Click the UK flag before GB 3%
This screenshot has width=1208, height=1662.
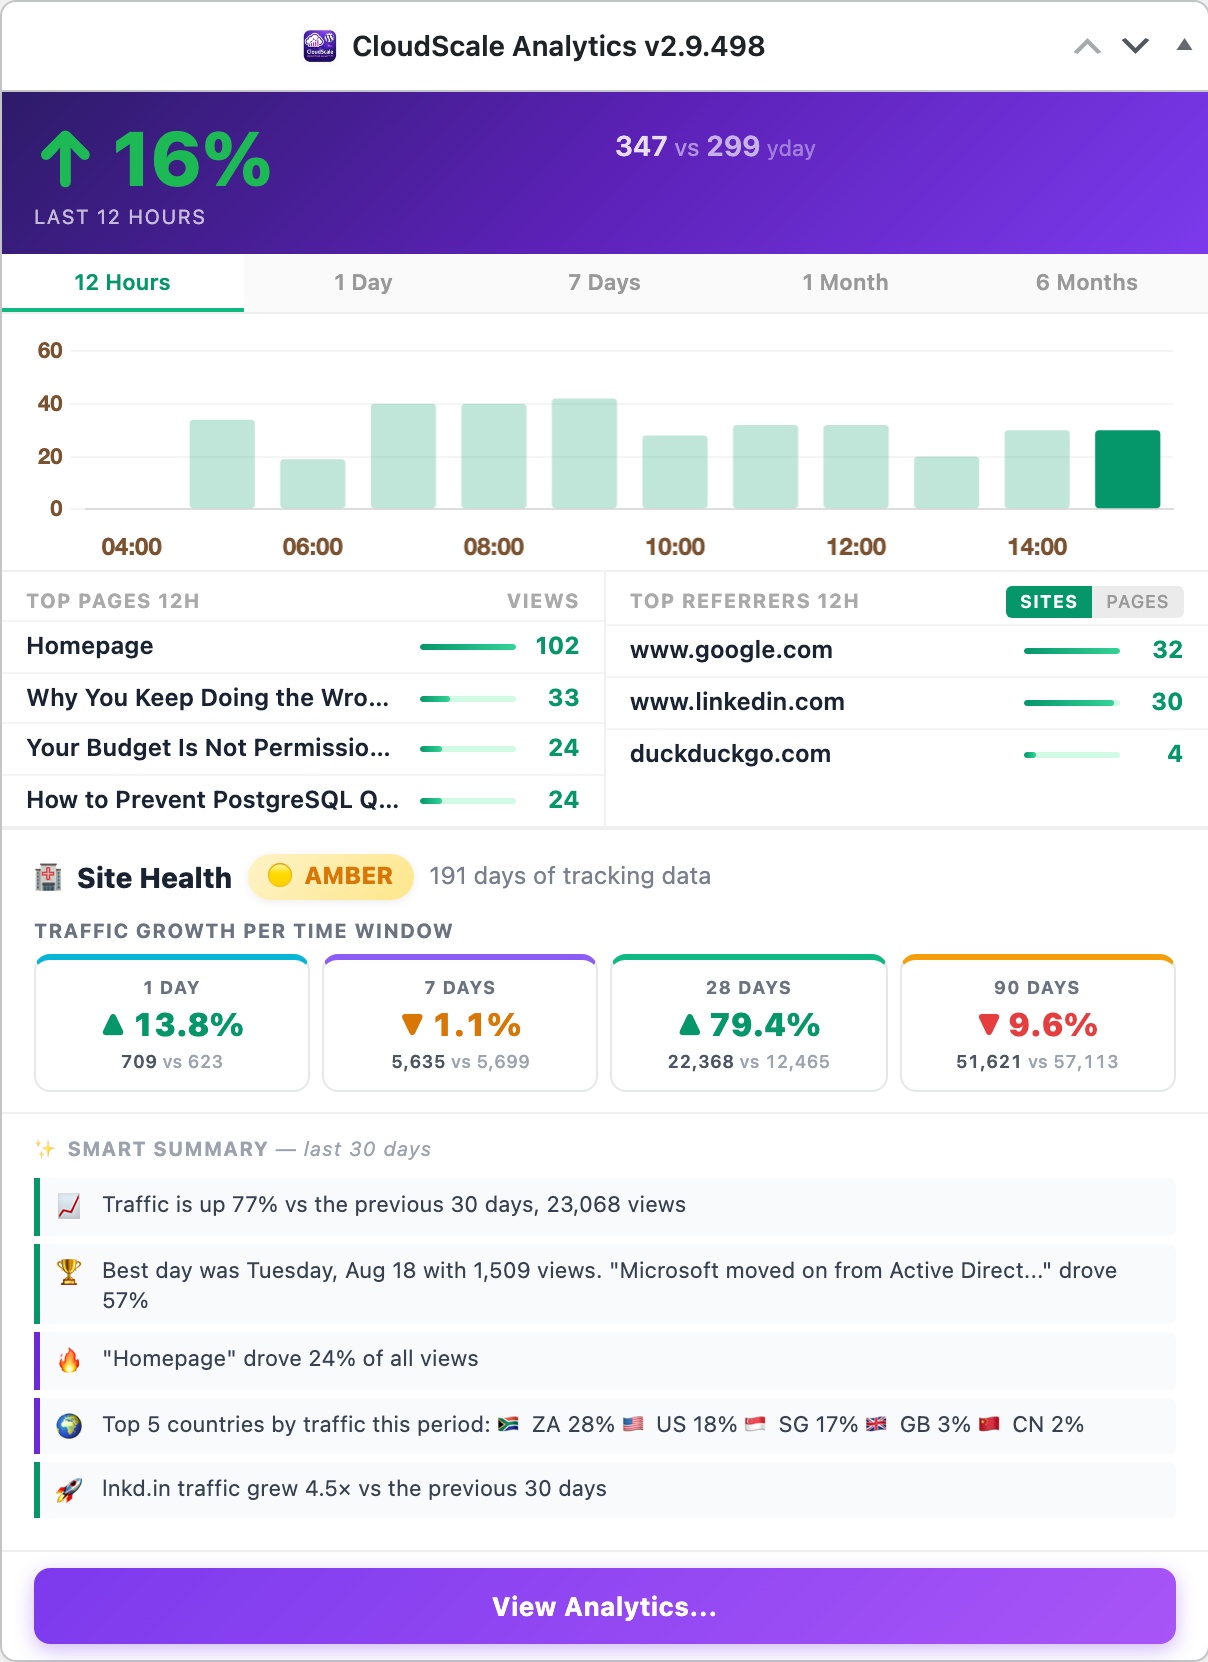[x=877, y=1424]
